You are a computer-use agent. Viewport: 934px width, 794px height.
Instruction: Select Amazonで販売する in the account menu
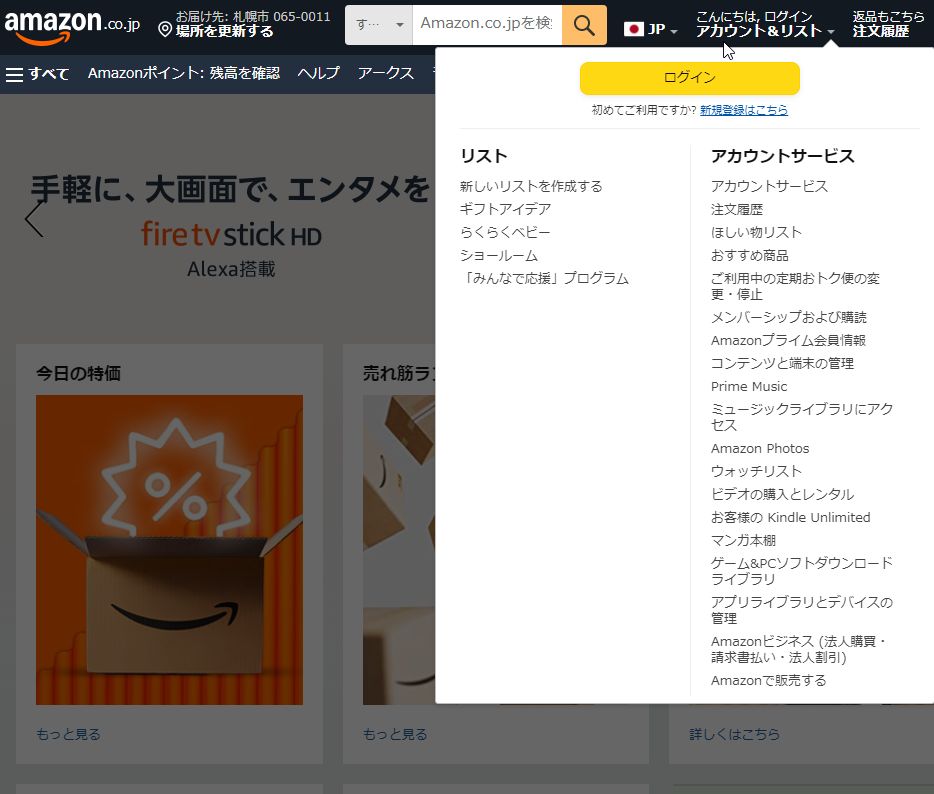tap(768, 680)
